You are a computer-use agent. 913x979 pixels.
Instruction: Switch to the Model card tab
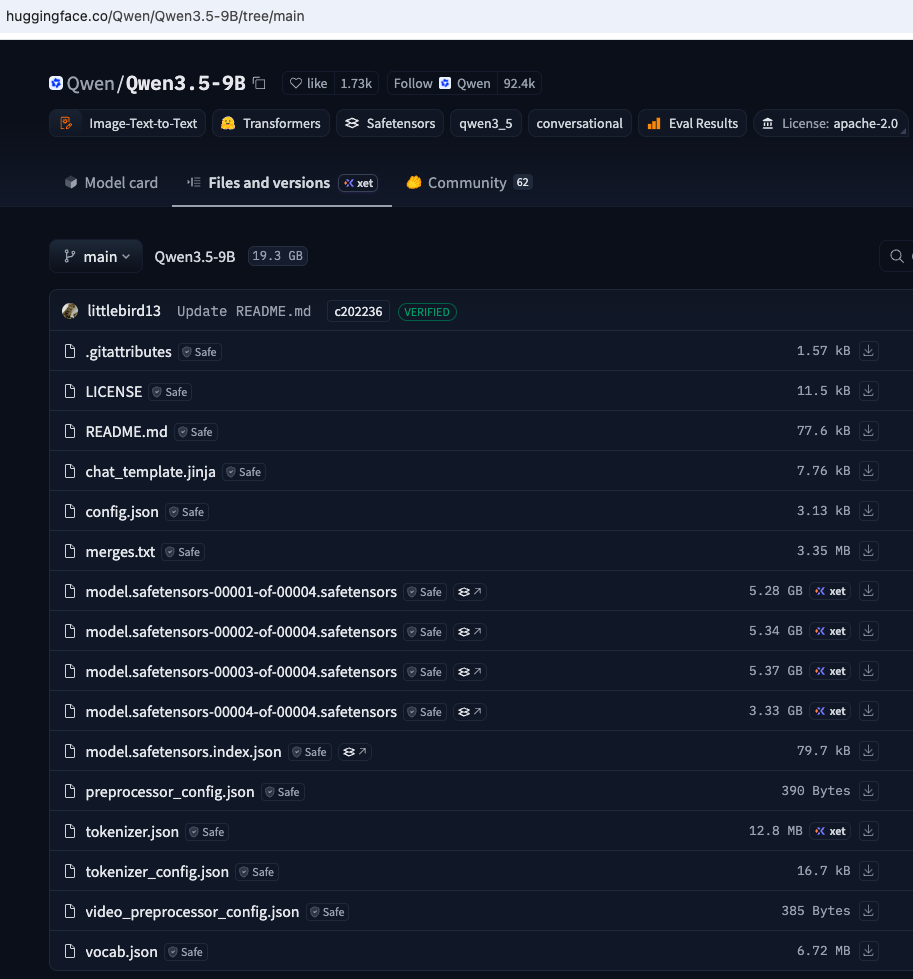(x=111, y=183)
